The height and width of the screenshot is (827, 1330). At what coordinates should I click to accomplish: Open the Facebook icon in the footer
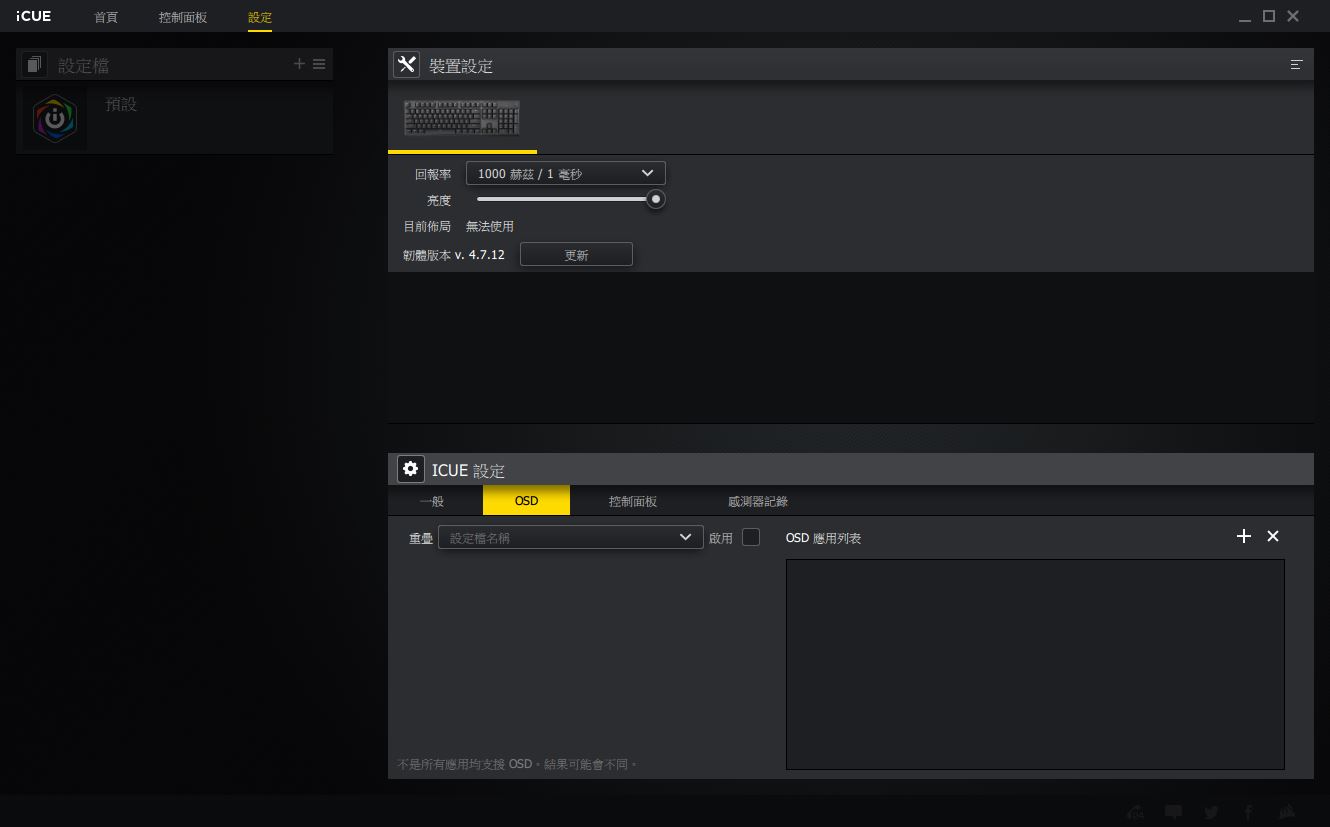pyautogui.click(x=1249, y=812)
